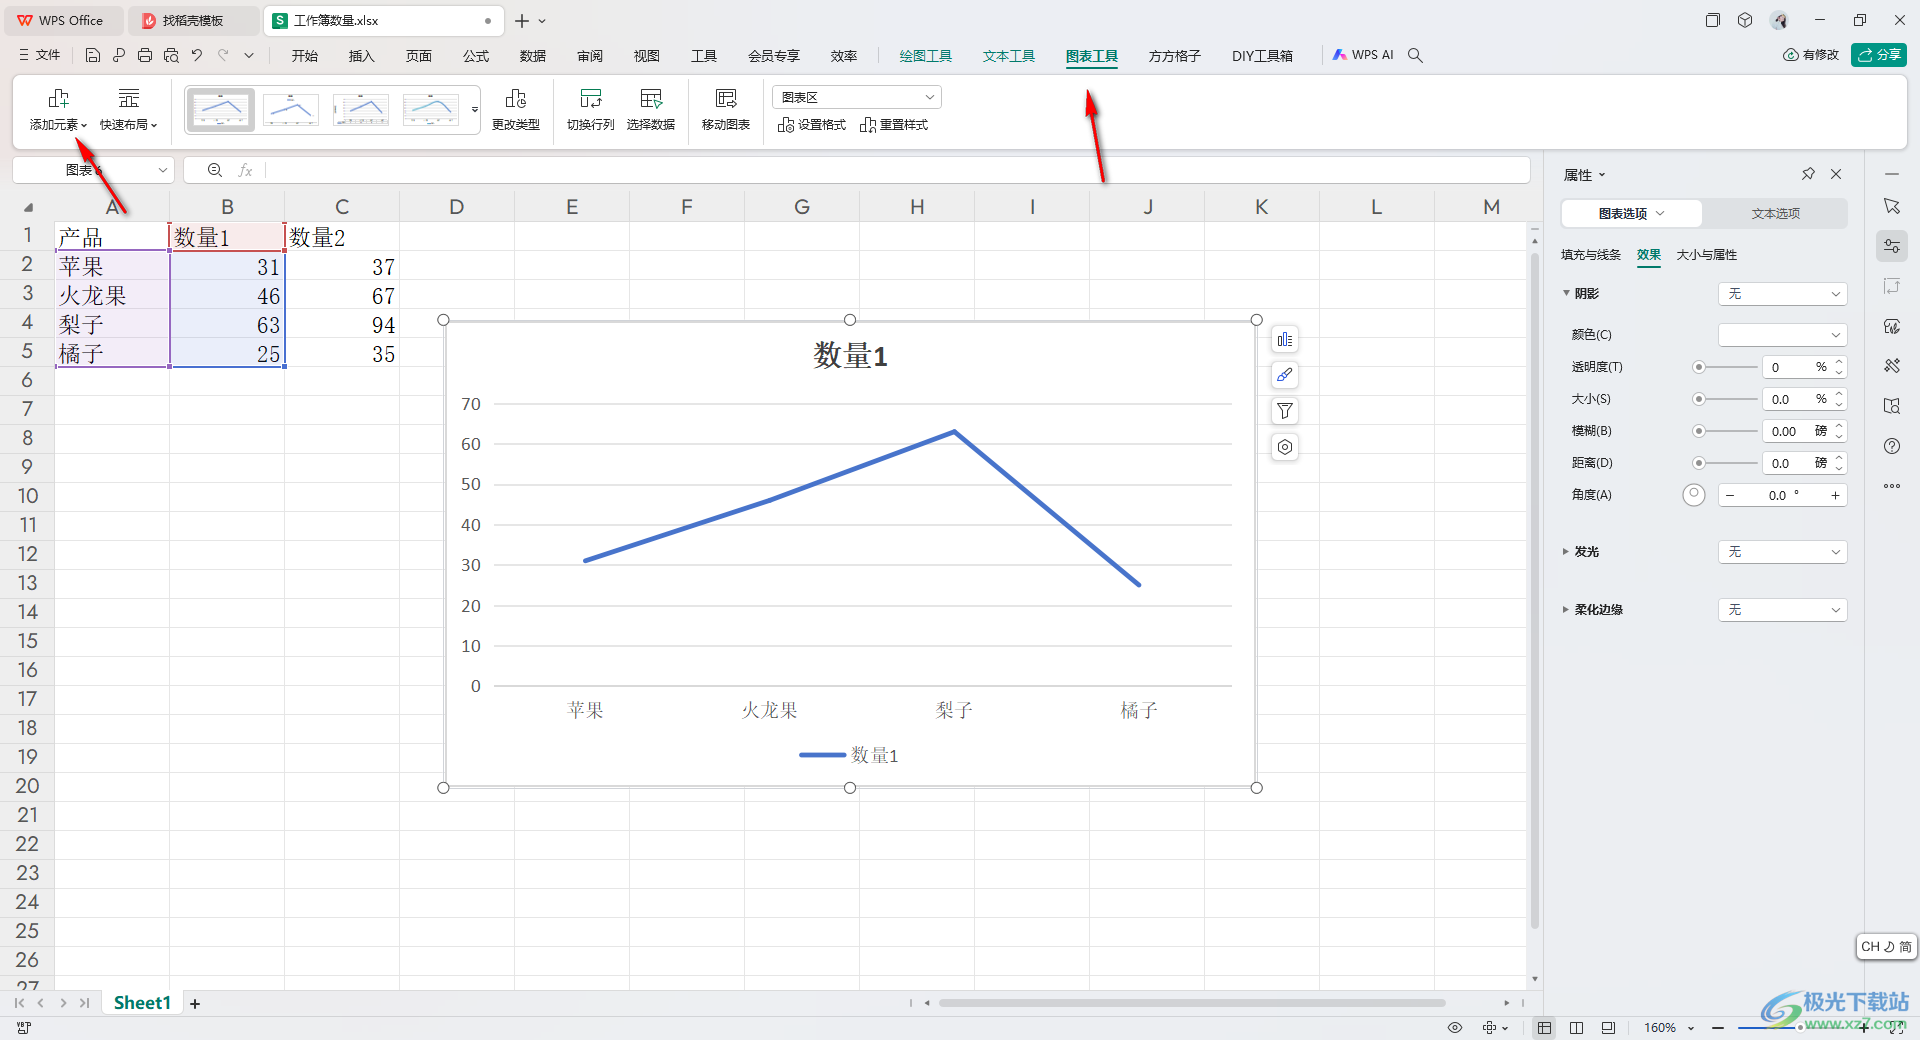Click the more (three dots) sidebar icon
The image size is (1920, 1040).
(x=1892, y=486)
